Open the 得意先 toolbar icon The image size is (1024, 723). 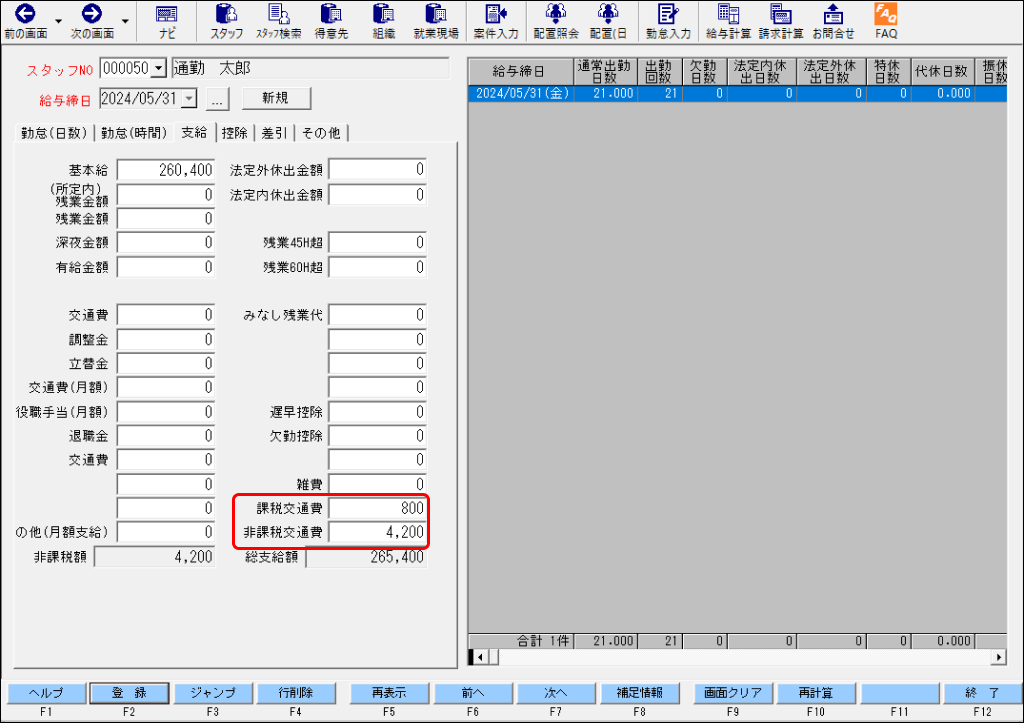(331, 21)
